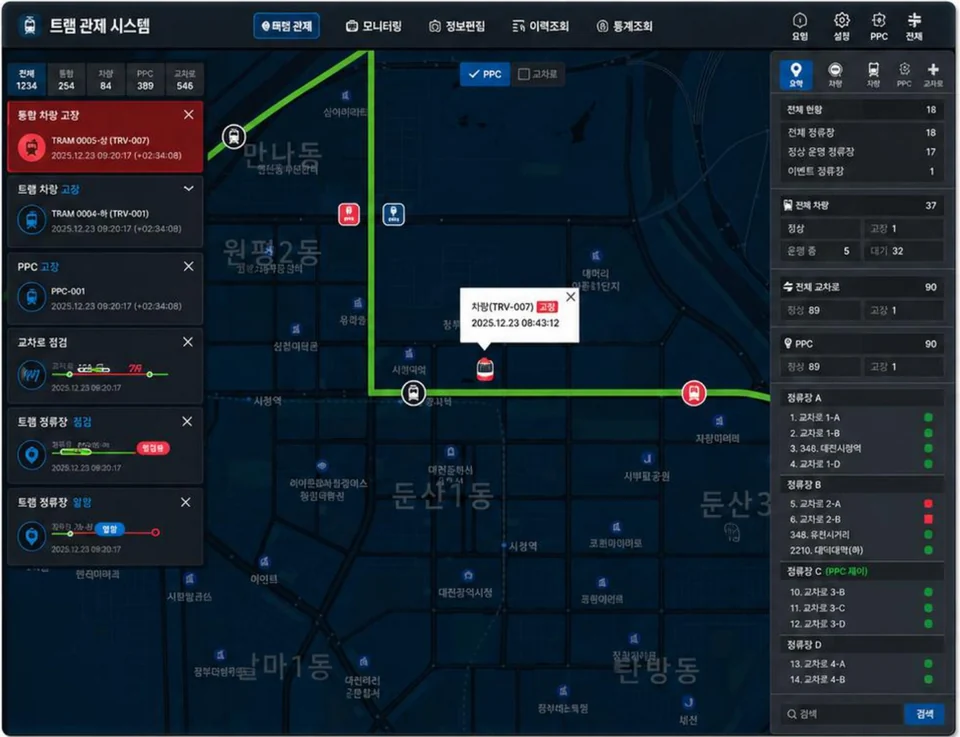Image resolution: width=960 pixels, height=737 pixels.
Task: Select the blue PPC marker on map
Action: coord(394,214)
